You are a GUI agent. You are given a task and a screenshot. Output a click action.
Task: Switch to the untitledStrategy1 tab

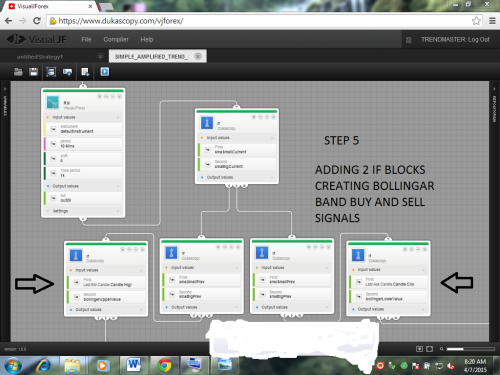point(40,57)
